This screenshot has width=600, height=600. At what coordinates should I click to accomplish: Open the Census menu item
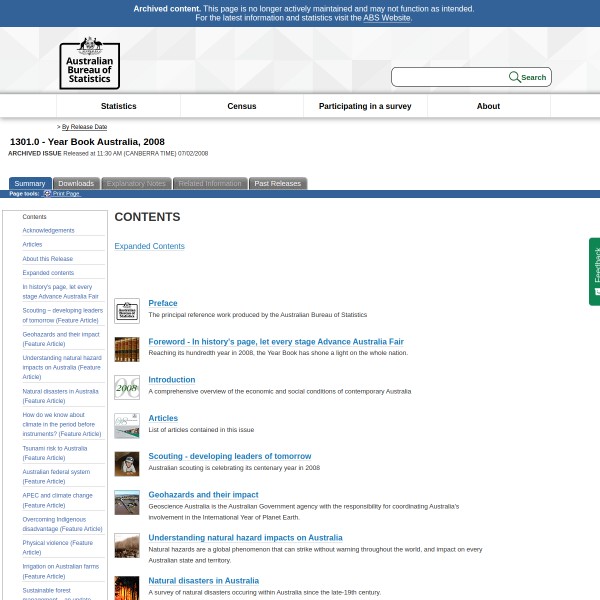pos(242,106)
